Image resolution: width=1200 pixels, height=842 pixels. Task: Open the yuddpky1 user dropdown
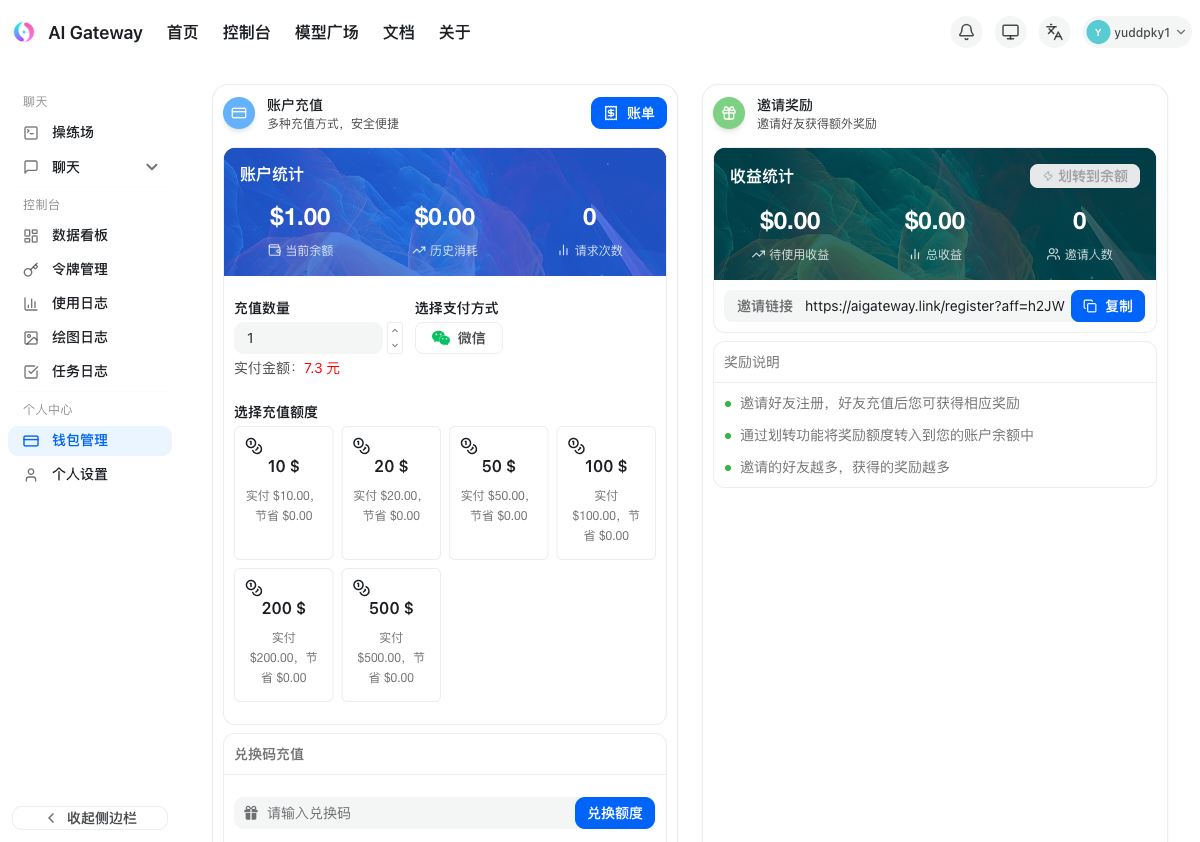coord(1138,32)
